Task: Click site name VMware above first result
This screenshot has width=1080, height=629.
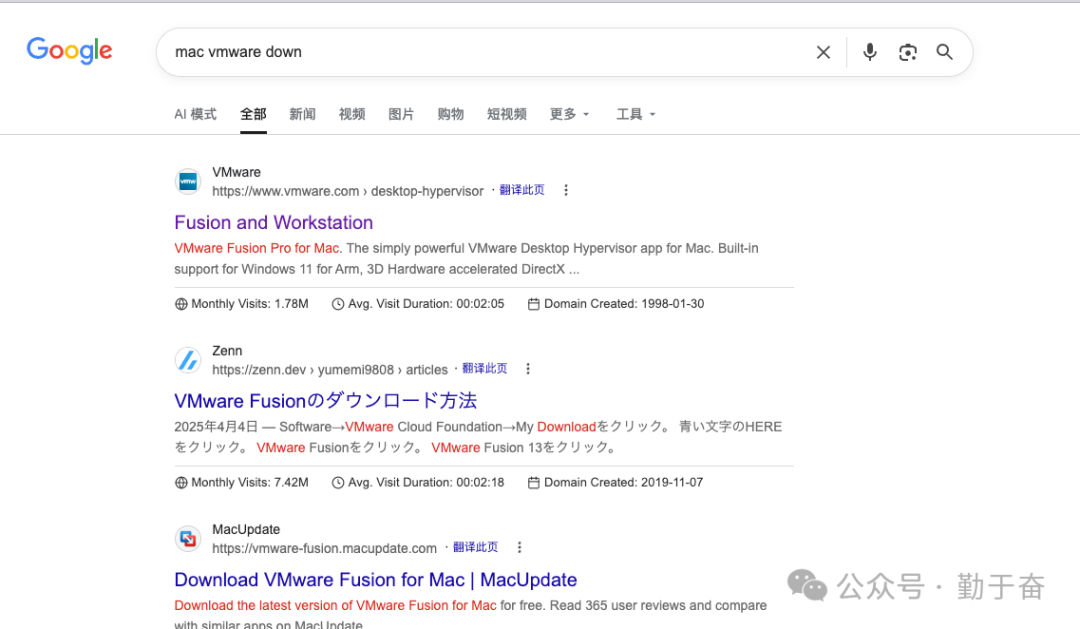Action: coord(236,172)
